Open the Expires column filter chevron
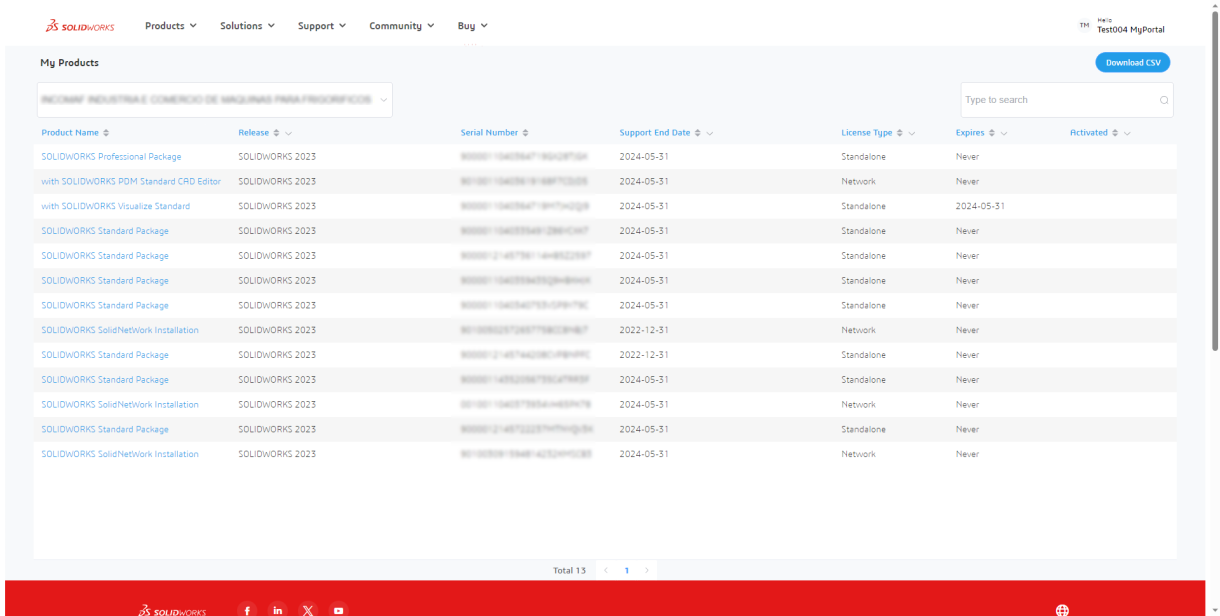 pyautogui.click(x=1002, y=133)
